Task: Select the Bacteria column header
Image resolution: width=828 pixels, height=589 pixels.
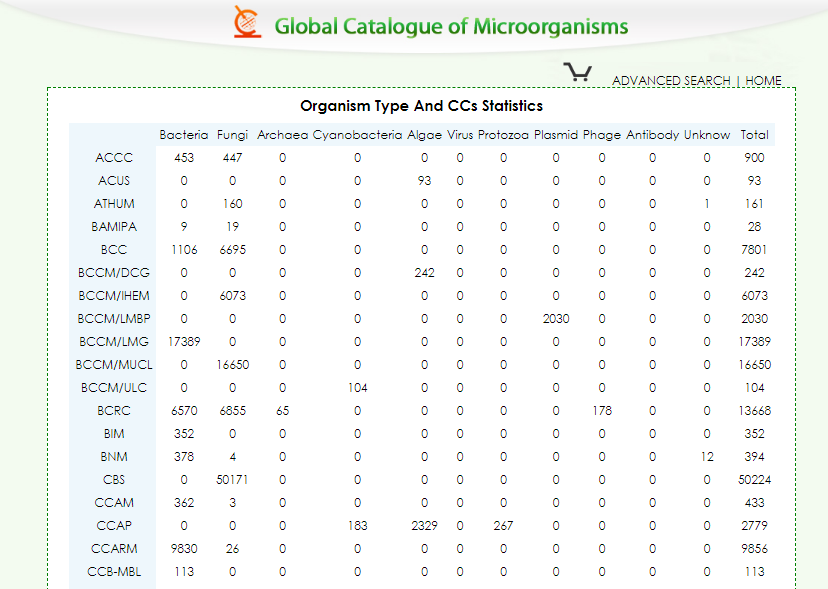Action: coord(184,135)
